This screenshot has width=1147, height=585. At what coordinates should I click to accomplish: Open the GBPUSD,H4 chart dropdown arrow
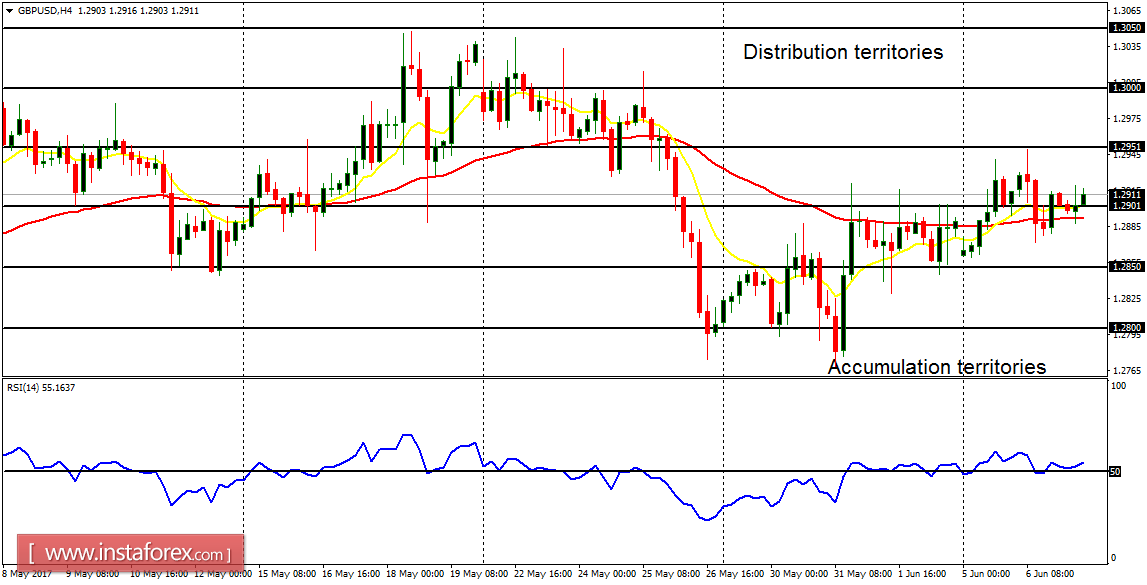[10, 10]
